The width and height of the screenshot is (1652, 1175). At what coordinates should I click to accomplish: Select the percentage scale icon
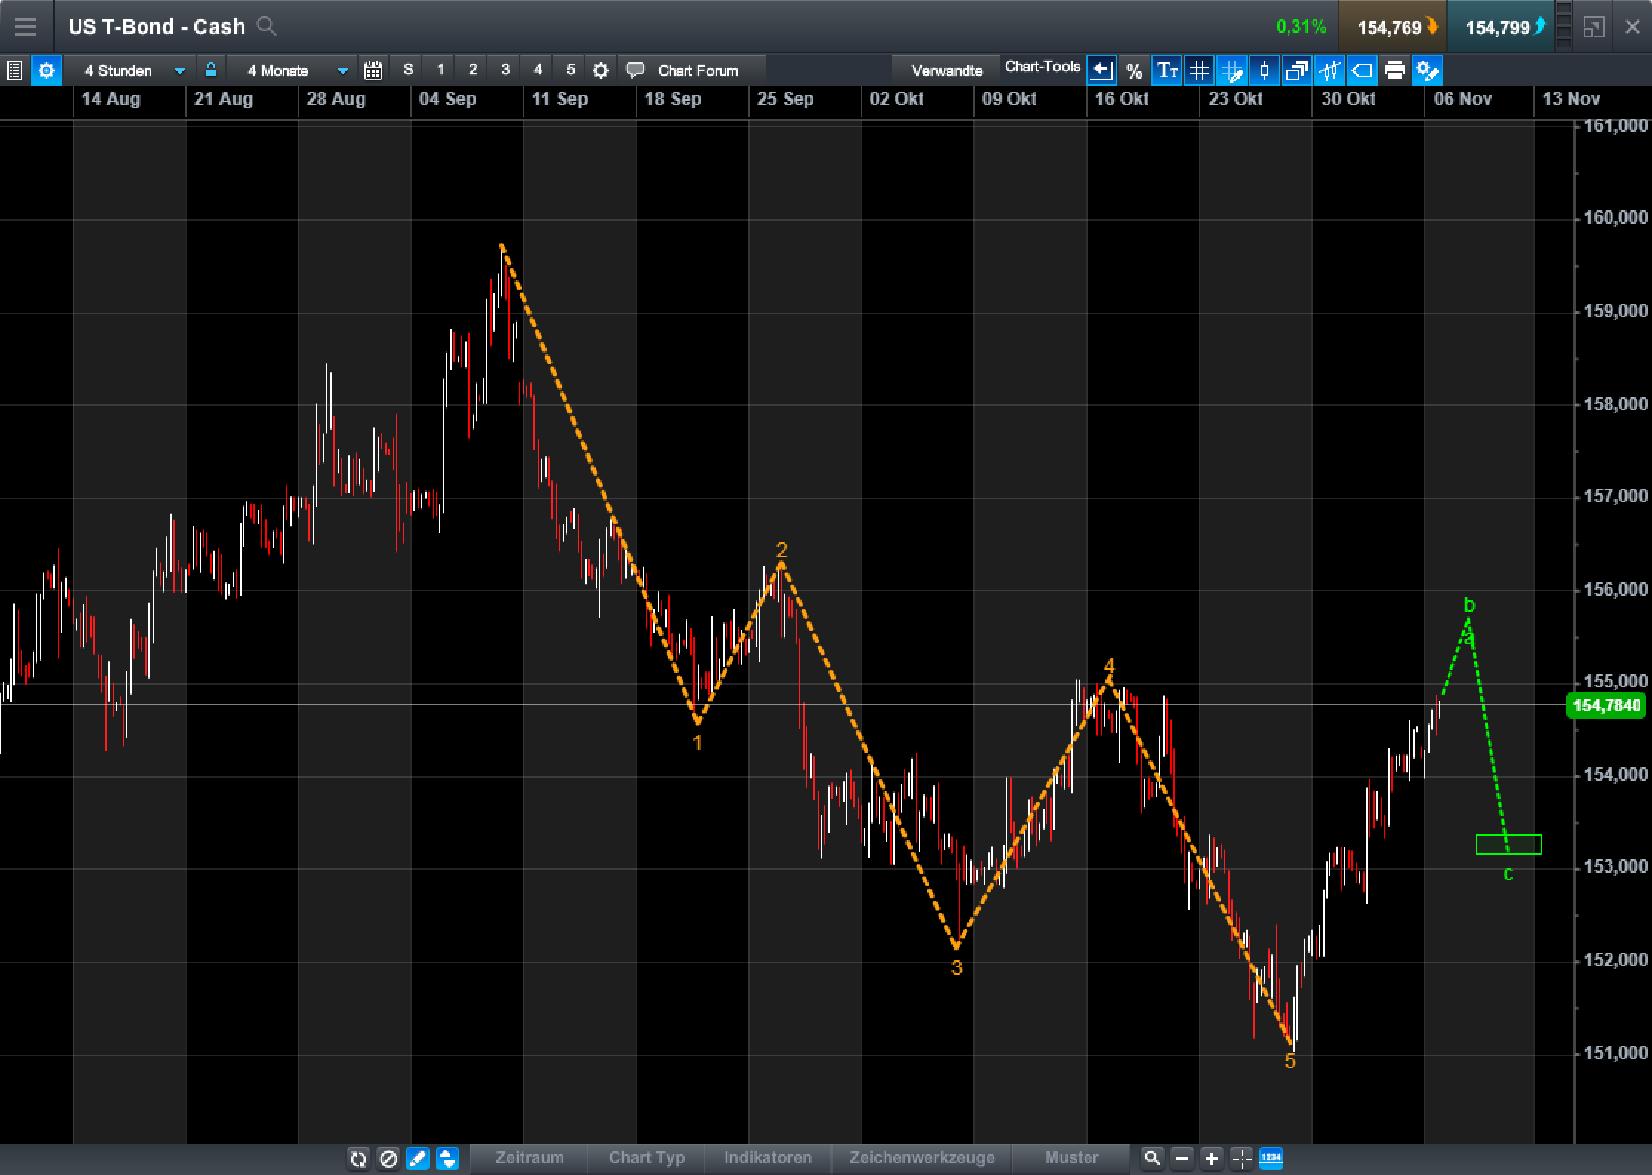tap(1133, 70)
